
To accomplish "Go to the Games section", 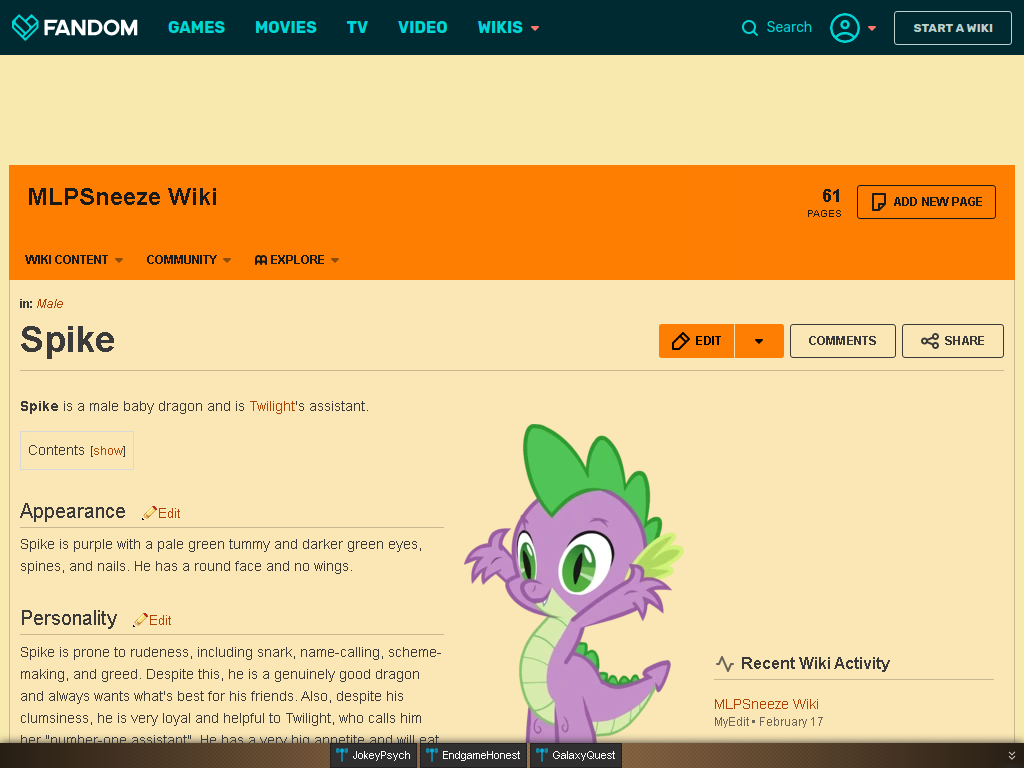I will point(196,27).
